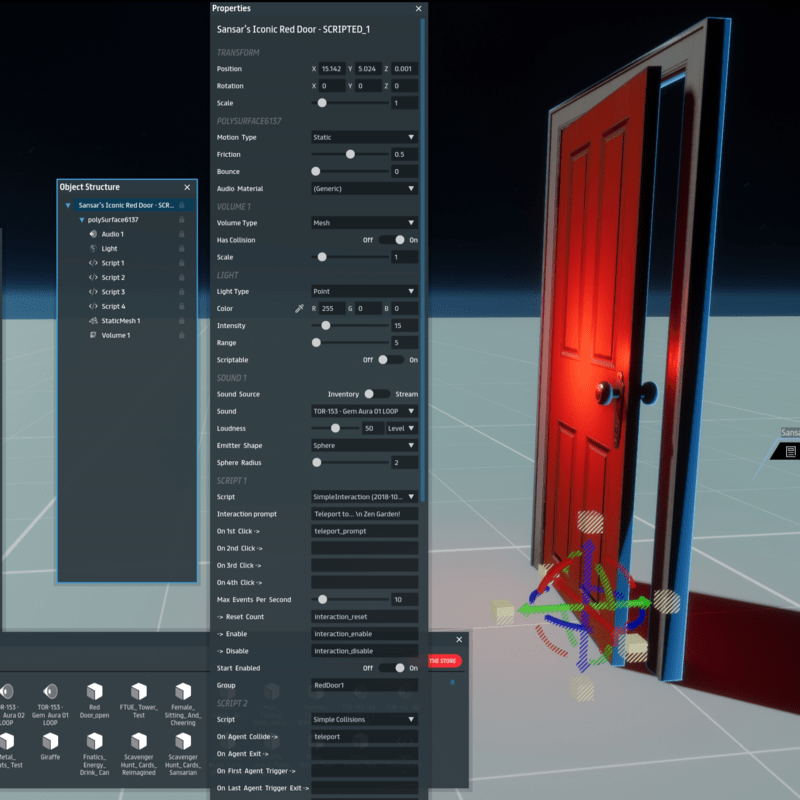Open the Motion Type dropdown

click(x=364, y=137)
